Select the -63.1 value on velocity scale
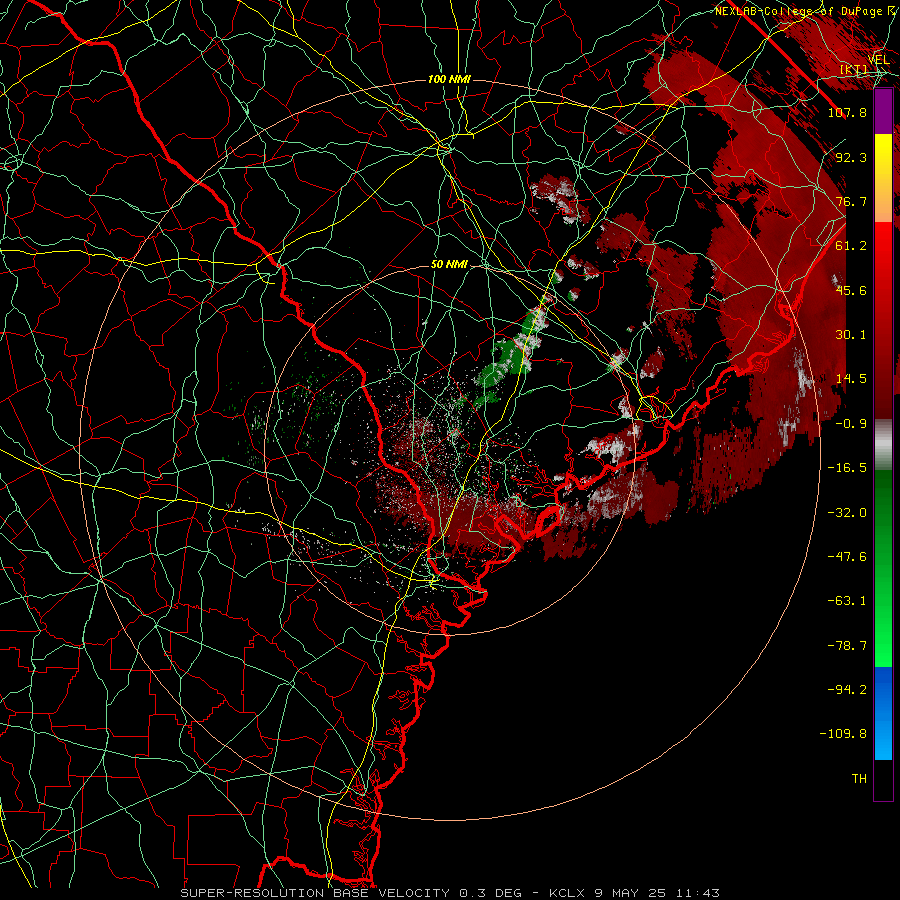The image size is (900, 900). pyautogui.click(x=847, y=601)
